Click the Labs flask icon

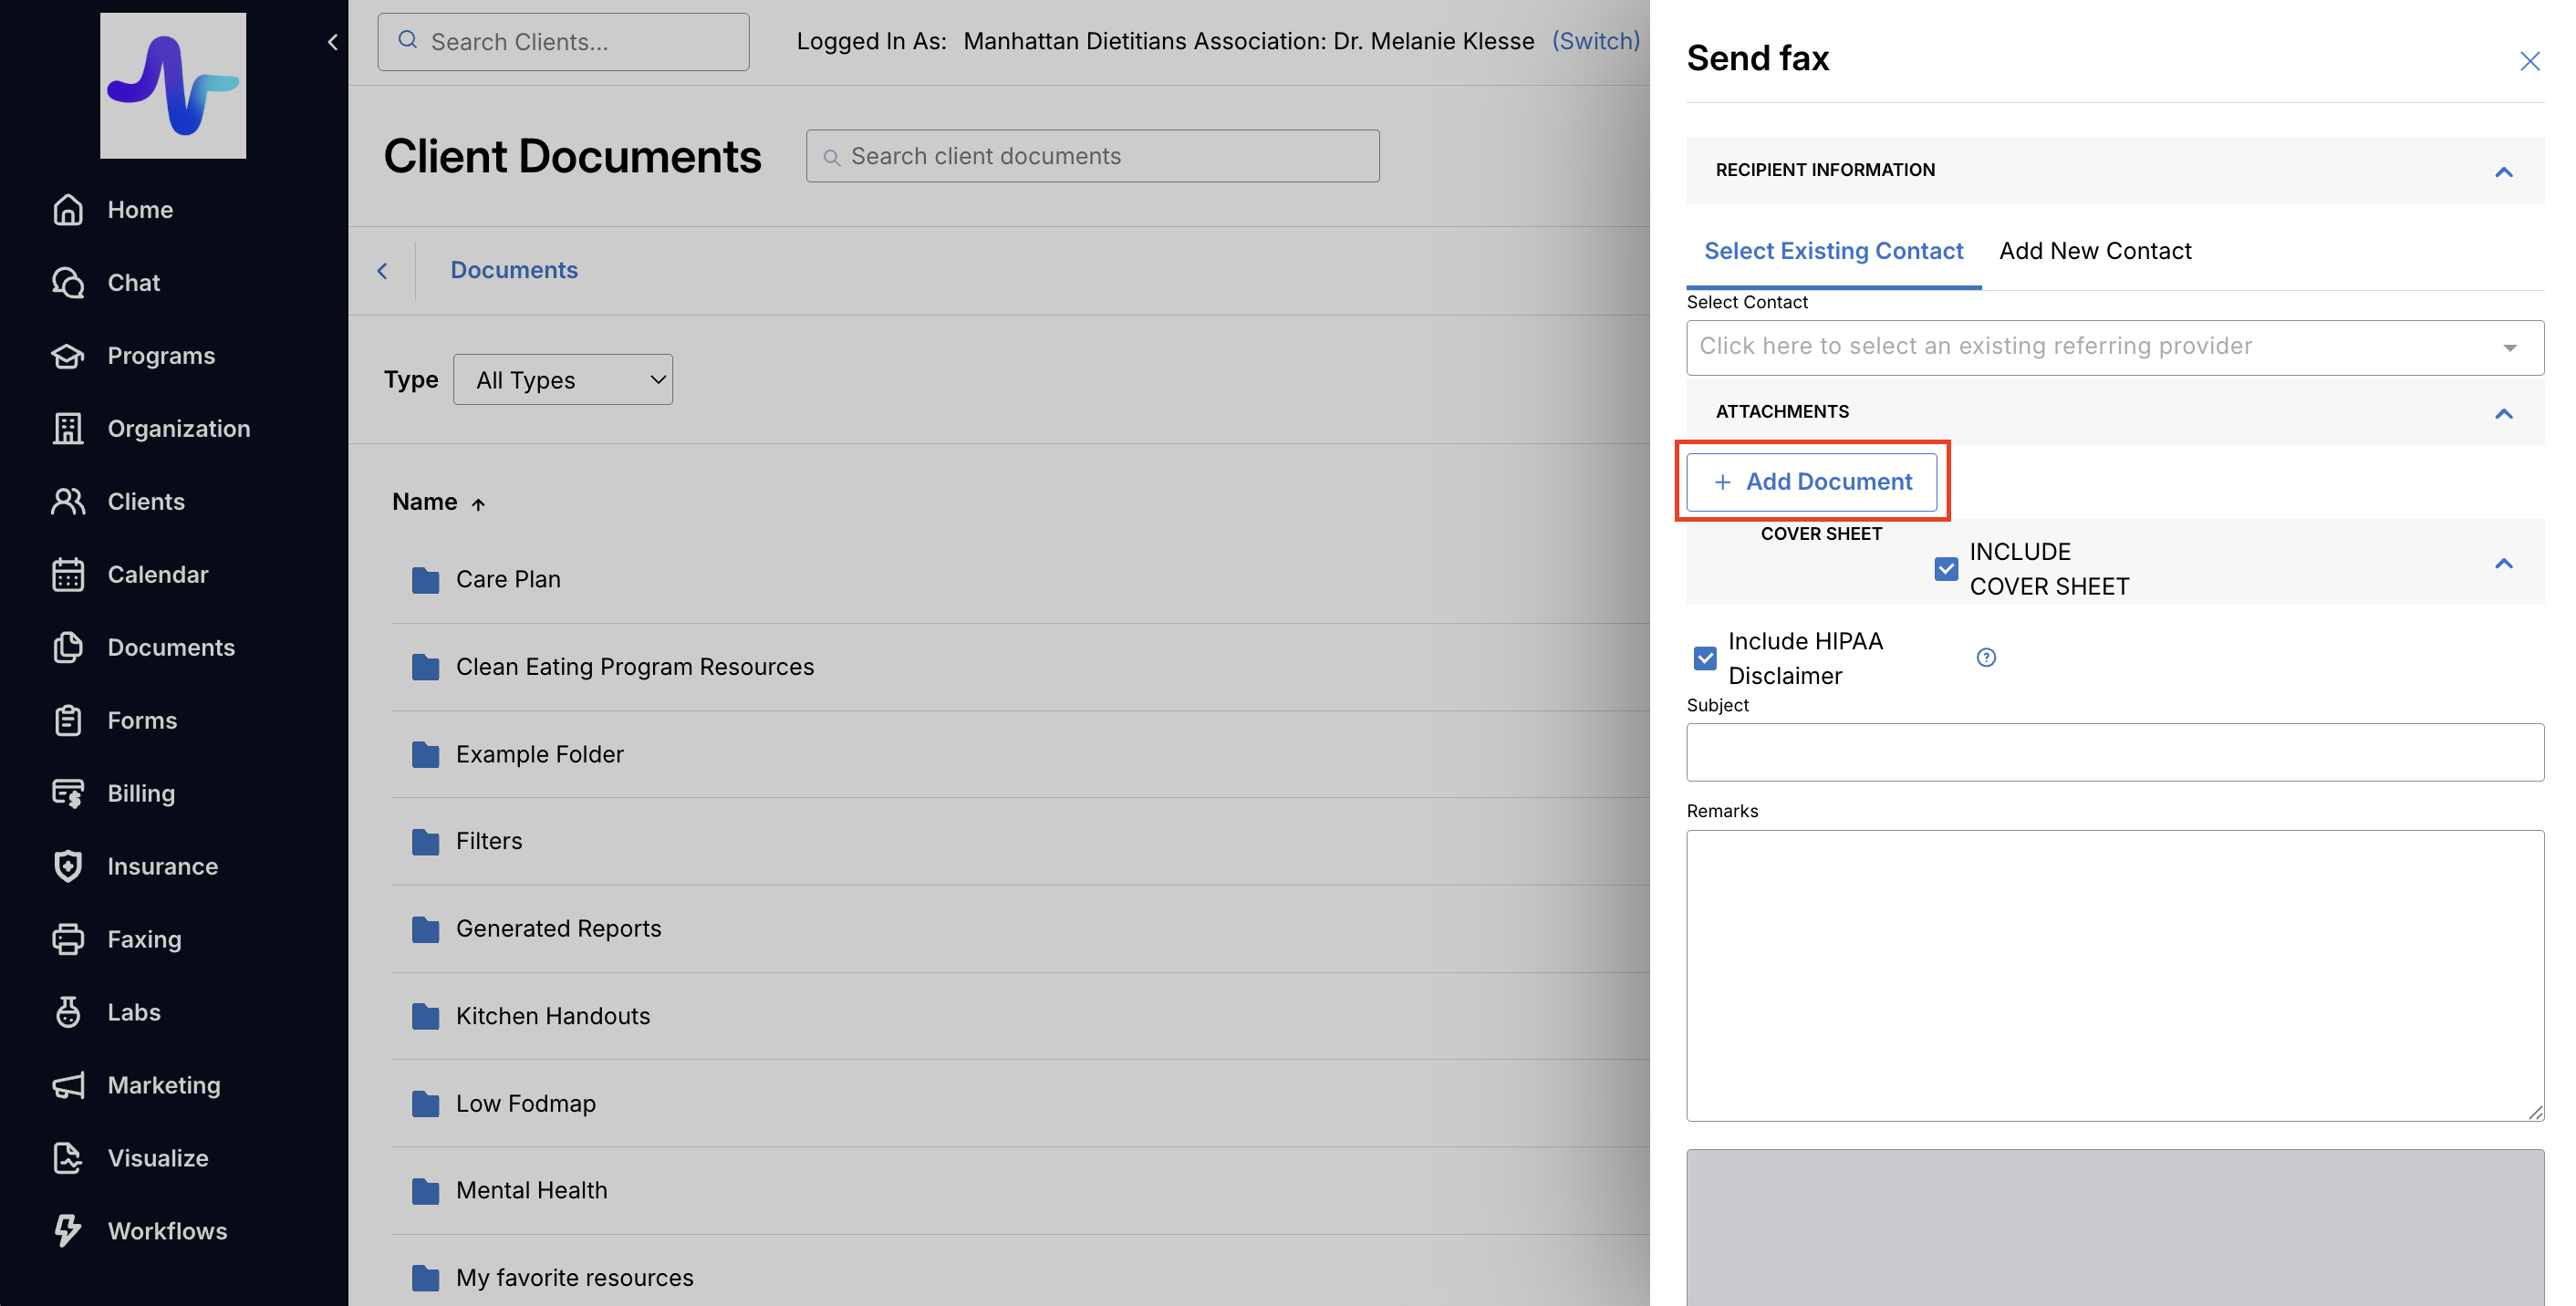point(68,1012)
